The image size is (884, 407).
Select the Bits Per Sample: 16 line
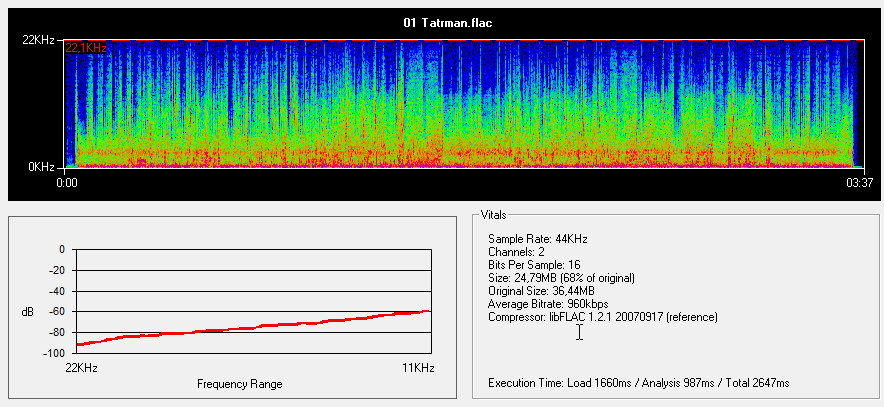(534, 265)
